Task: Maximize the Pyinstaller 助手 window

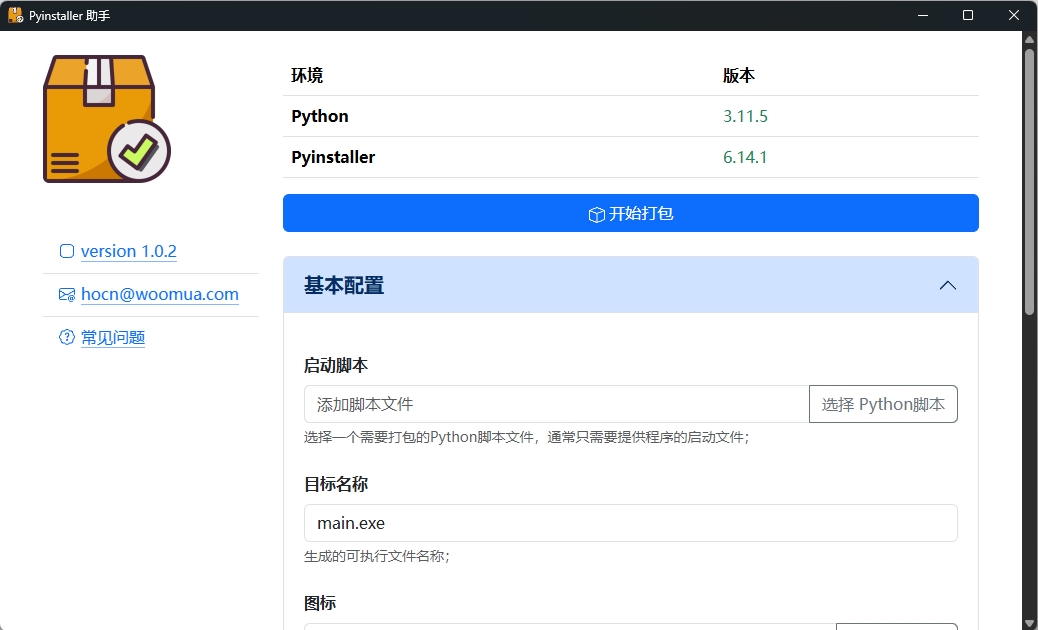Action: tap(968, 15)
